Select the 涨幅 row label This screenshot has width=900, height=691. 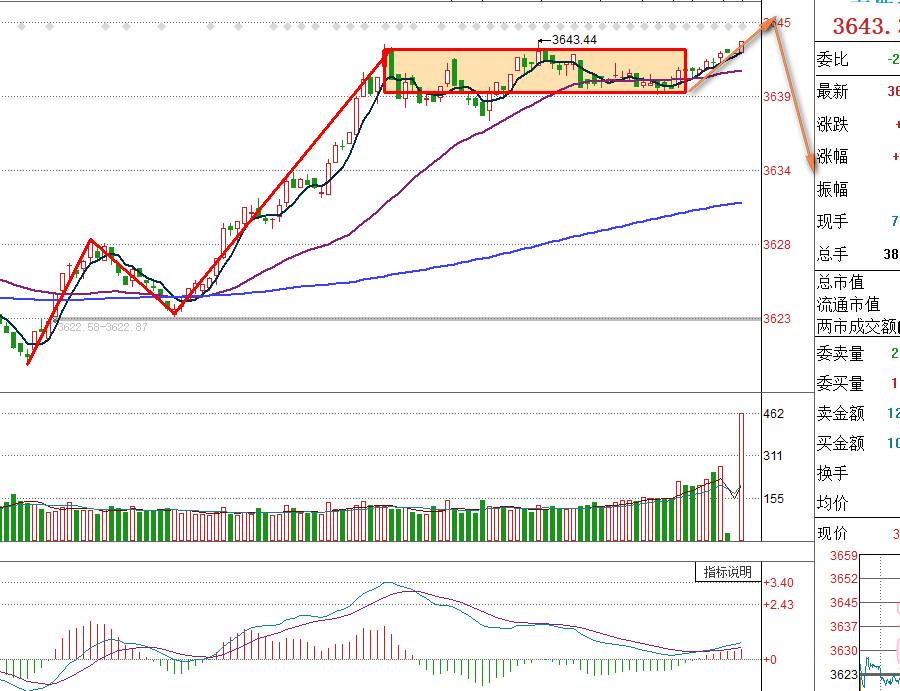(x=832, y=156)
